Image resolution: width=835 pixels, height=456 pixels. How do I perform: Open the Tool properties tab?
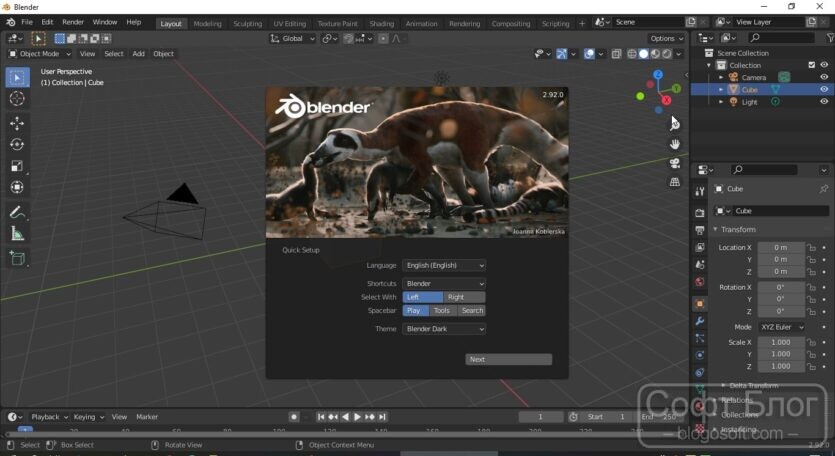click(700, 192)
